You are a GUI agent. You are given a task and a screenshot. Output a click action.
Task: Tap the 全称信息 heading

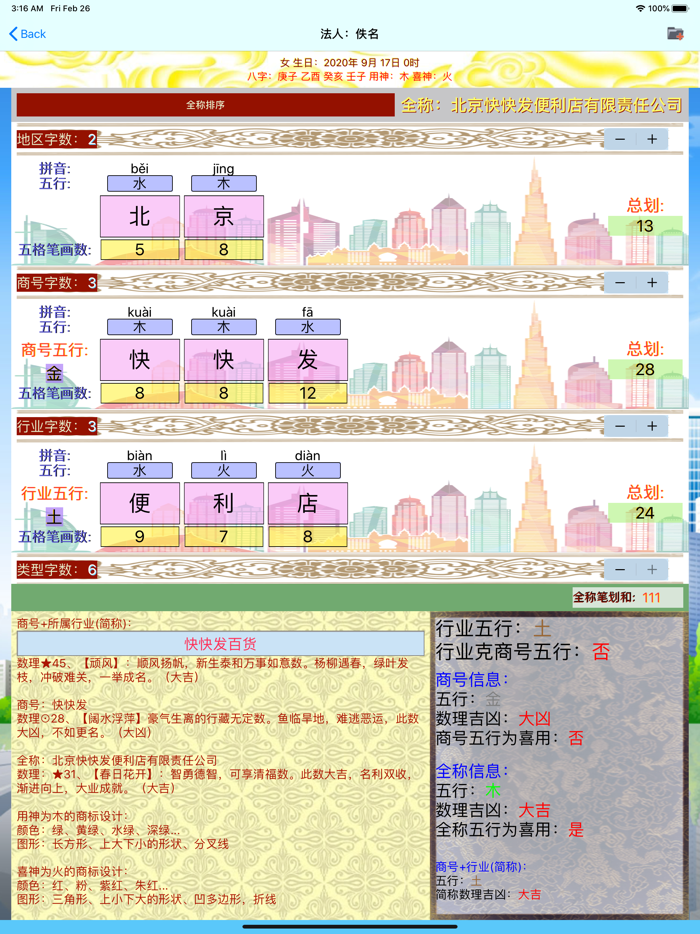(x=472, y=771)
